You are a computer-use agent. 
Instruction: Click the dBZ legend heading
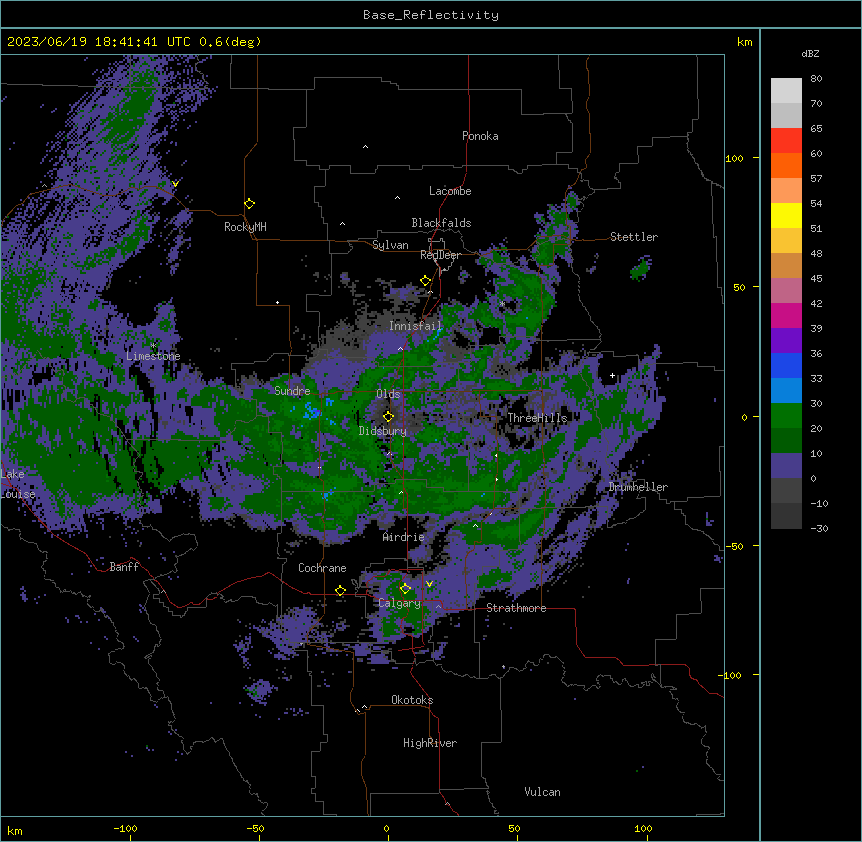pyautogui.click(x=810, y=54)
